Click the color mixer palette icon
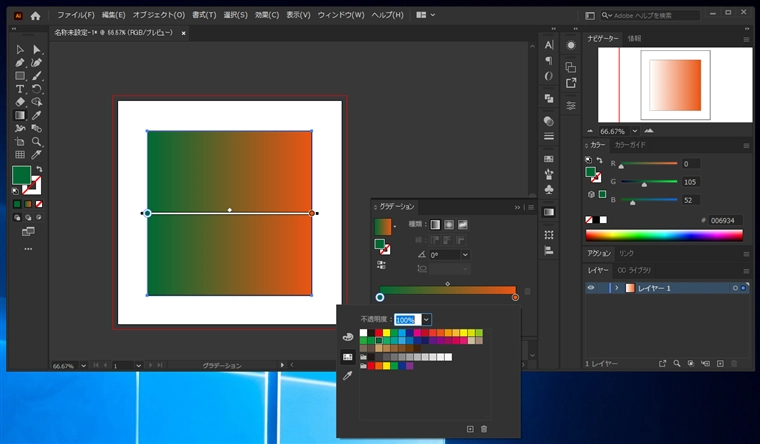The width and height of the screenshot is (760, 444). pos(347,337)
